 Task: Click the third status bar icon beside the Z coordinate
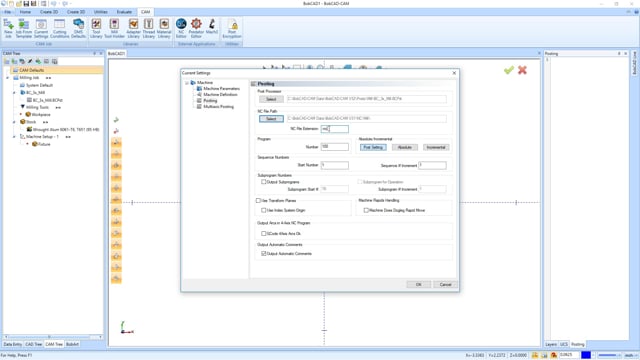[554, 355]
